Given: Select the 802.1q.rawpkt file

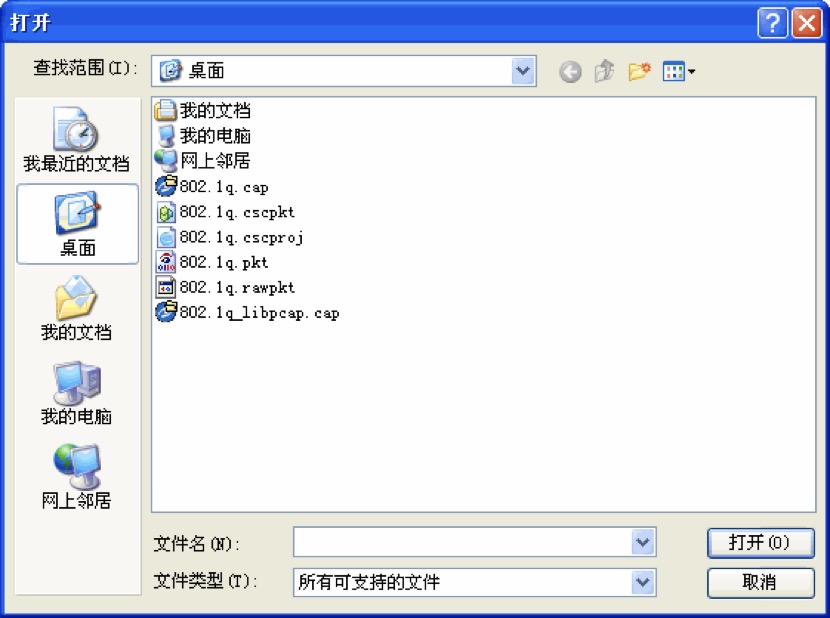Looking at the screenshot, I should (x=236, y=287).
